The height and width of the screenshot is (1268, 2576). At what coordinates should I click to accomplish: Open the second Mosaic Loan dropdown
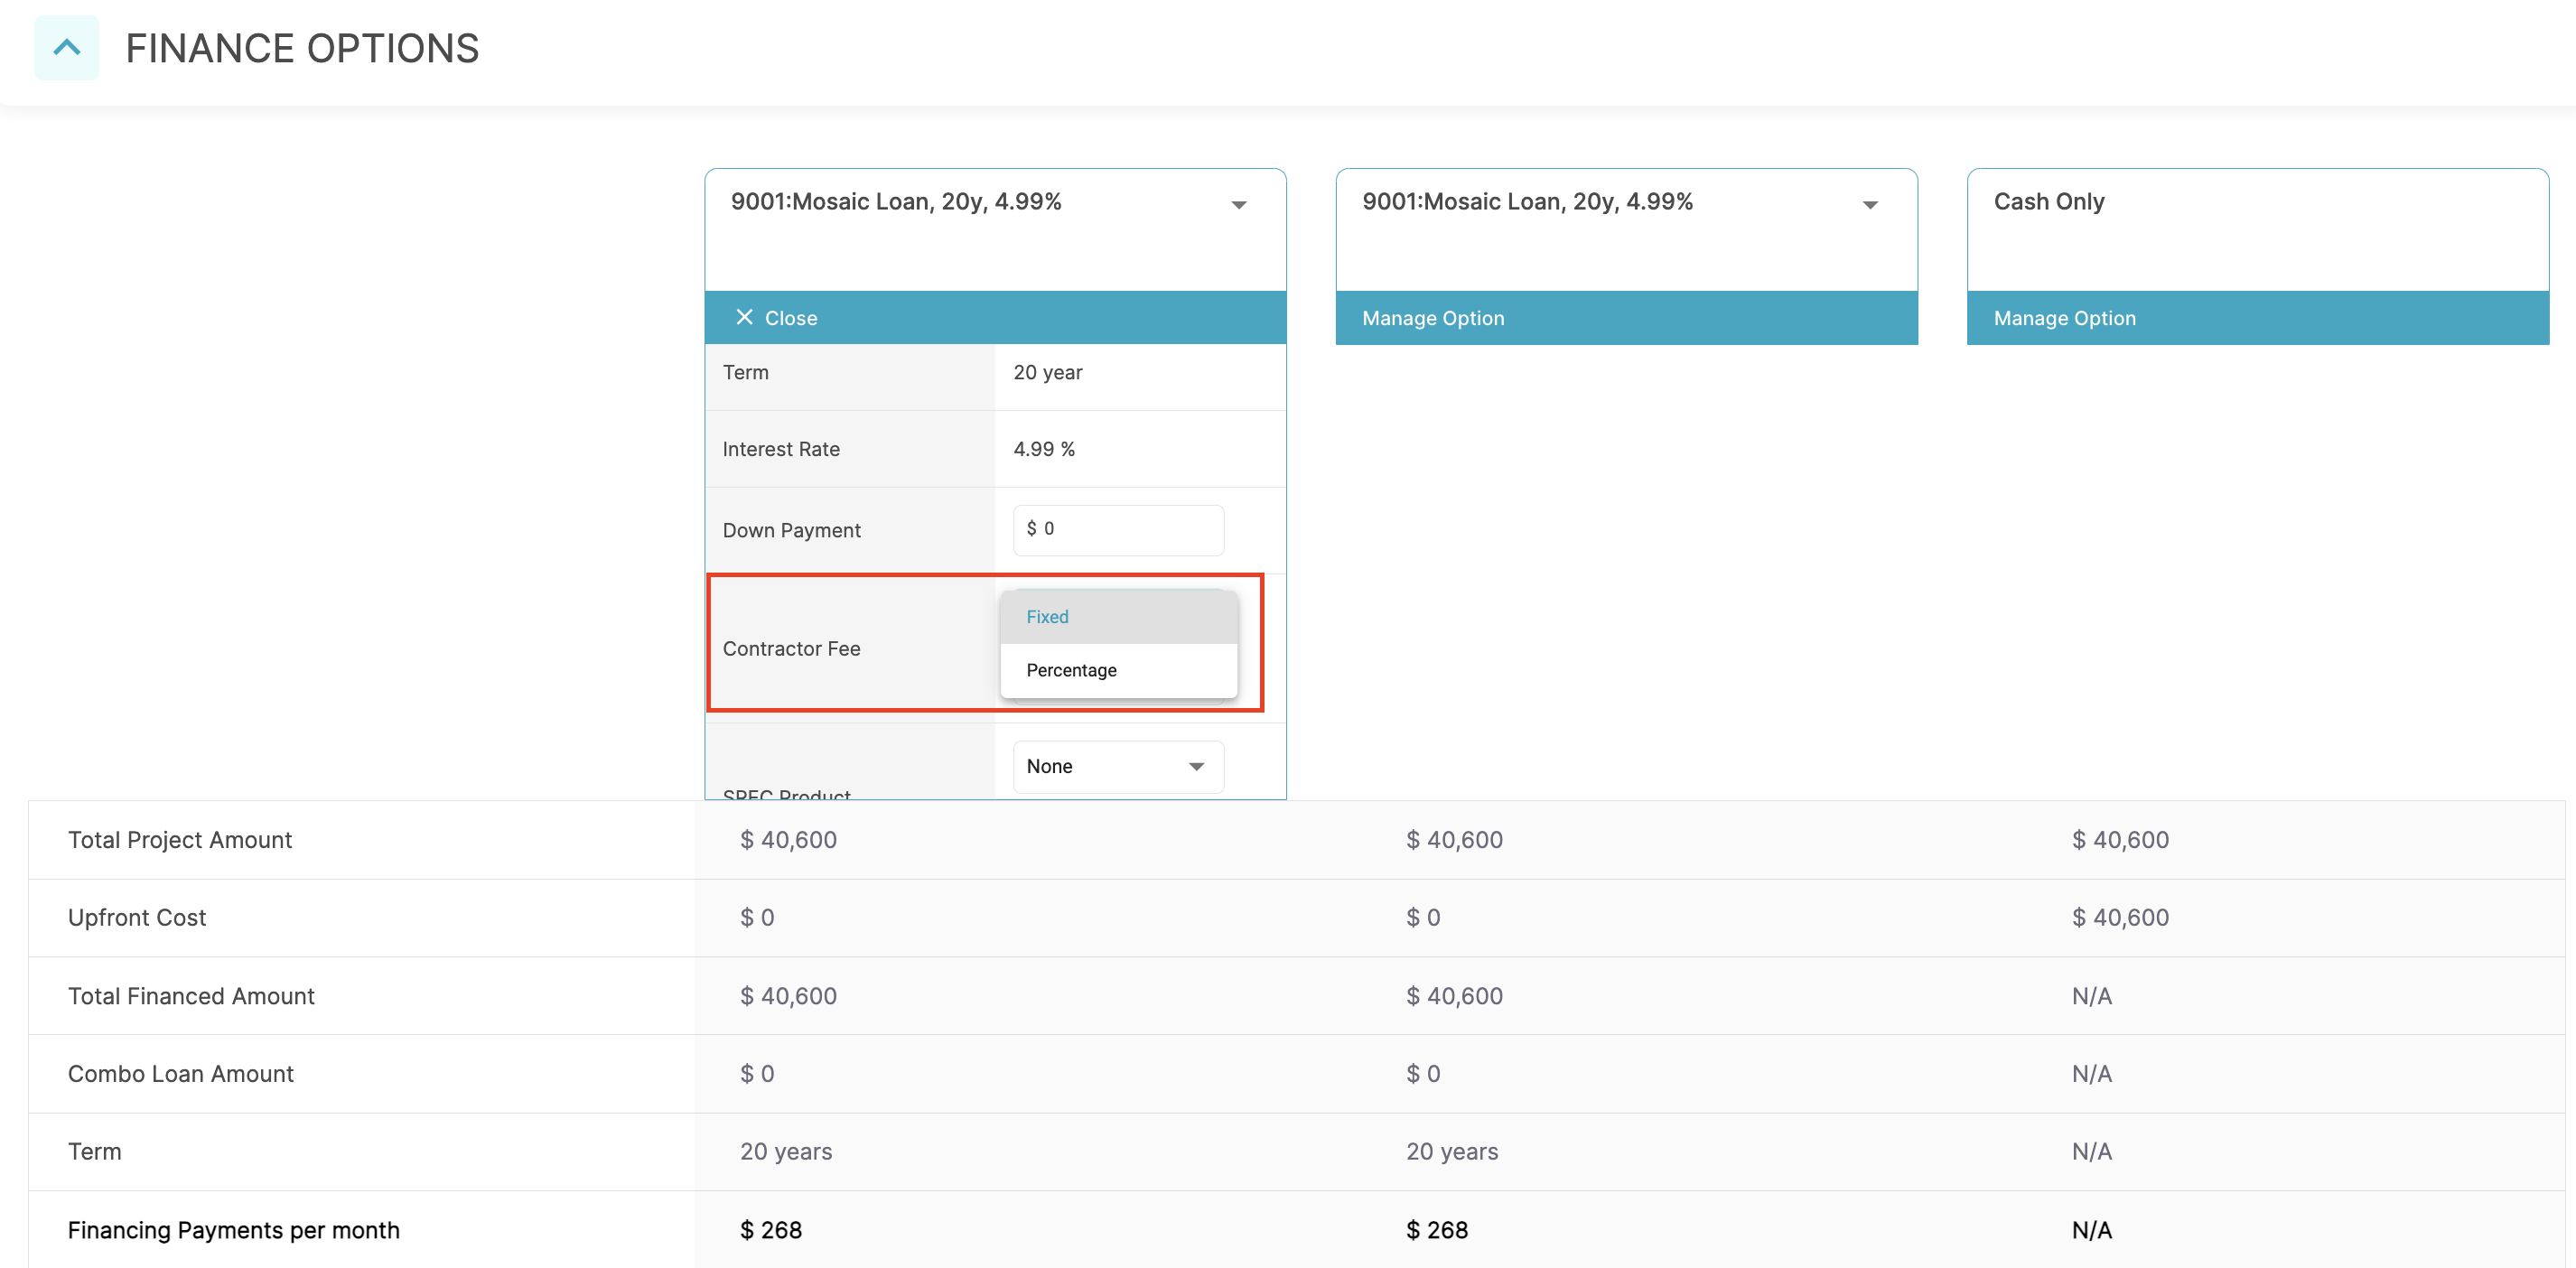pos(1871,204)
